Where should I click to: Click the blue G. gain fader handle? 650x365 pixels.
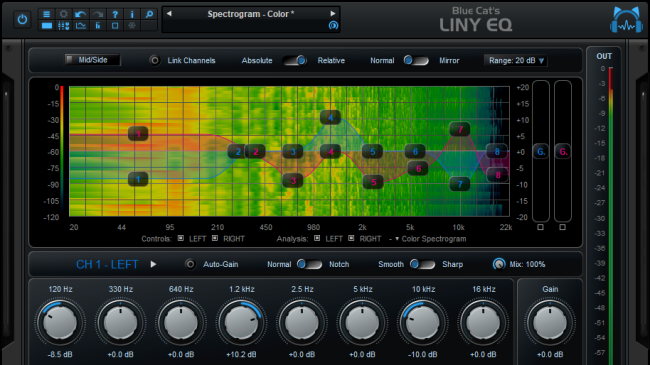pyautogui.click(x=541, y=152)
